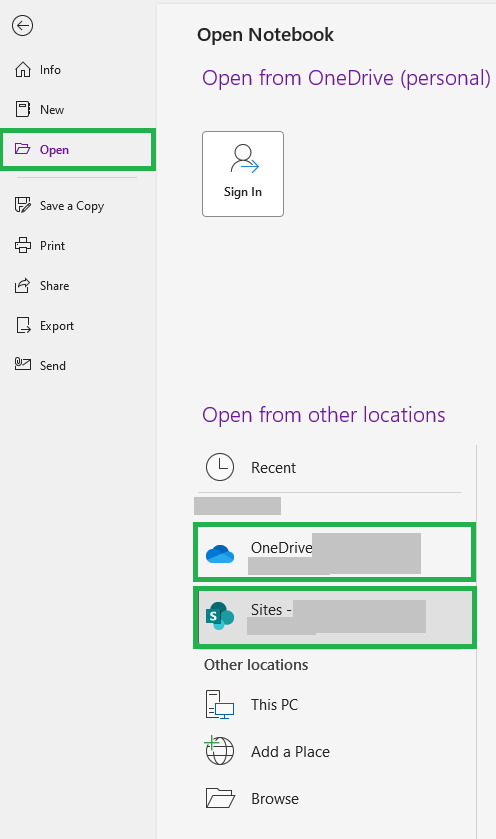Click the This PC computer icon
The image size is (496, 839).
[x=220, y=704]
